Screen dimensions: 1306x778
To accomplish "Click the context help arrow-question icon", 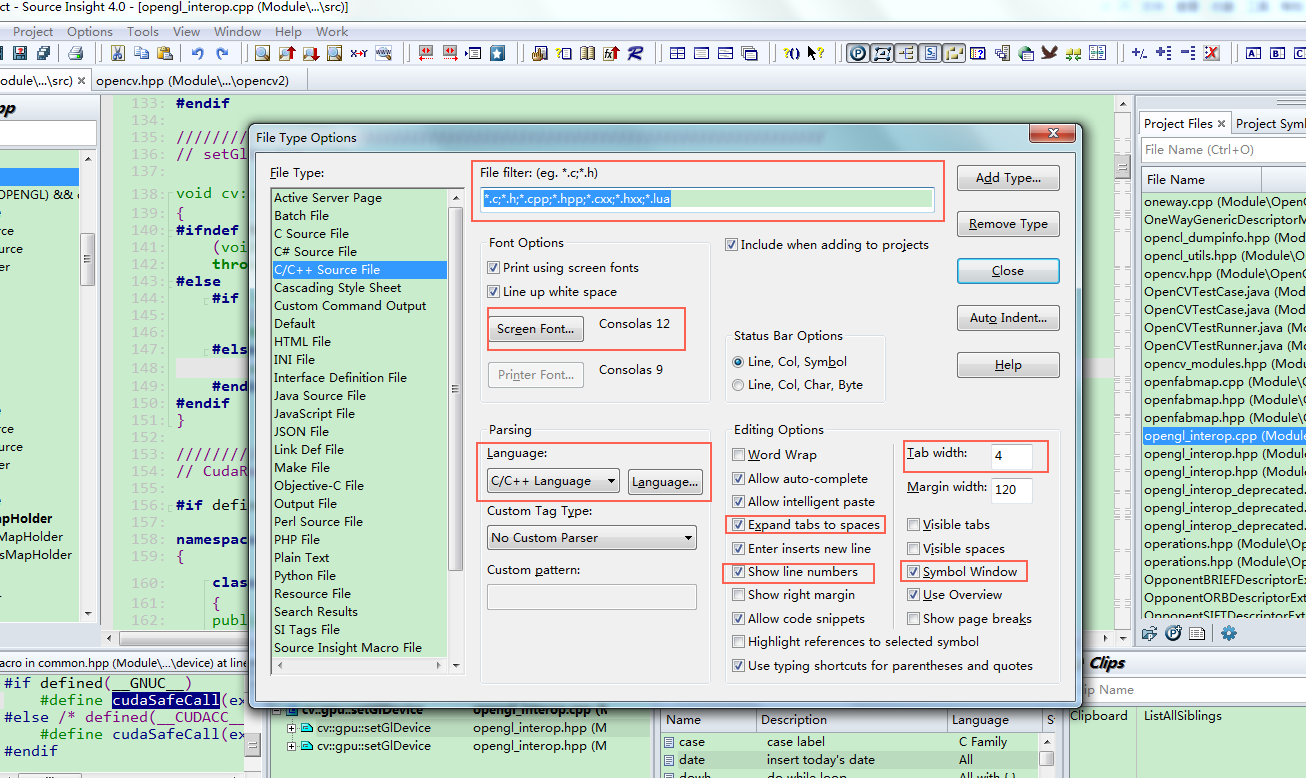I will 816,53.
